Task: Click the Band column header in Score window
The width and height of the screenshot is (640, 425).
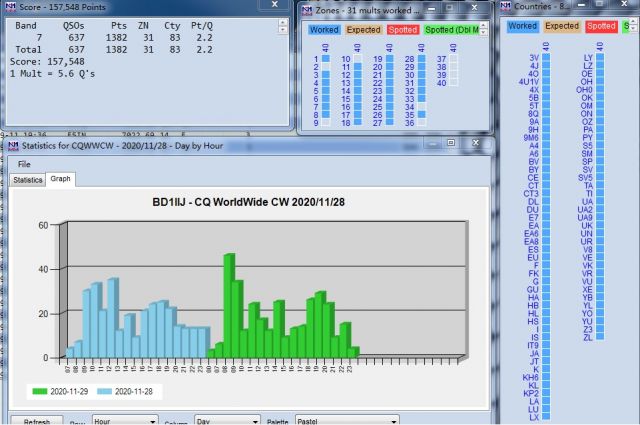Action: (26, 26)
